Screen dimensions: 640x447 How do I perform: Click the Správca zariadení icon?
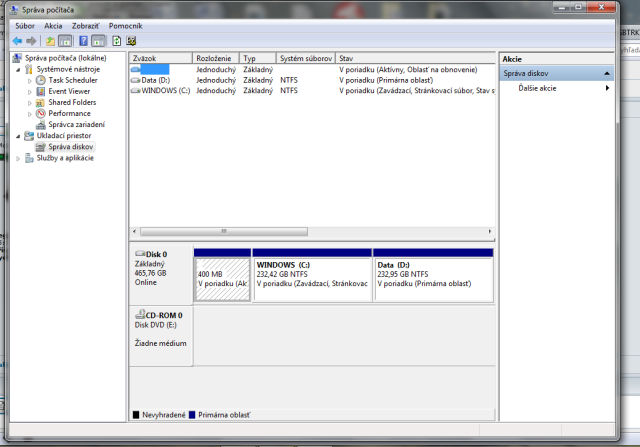click(40, 124)
